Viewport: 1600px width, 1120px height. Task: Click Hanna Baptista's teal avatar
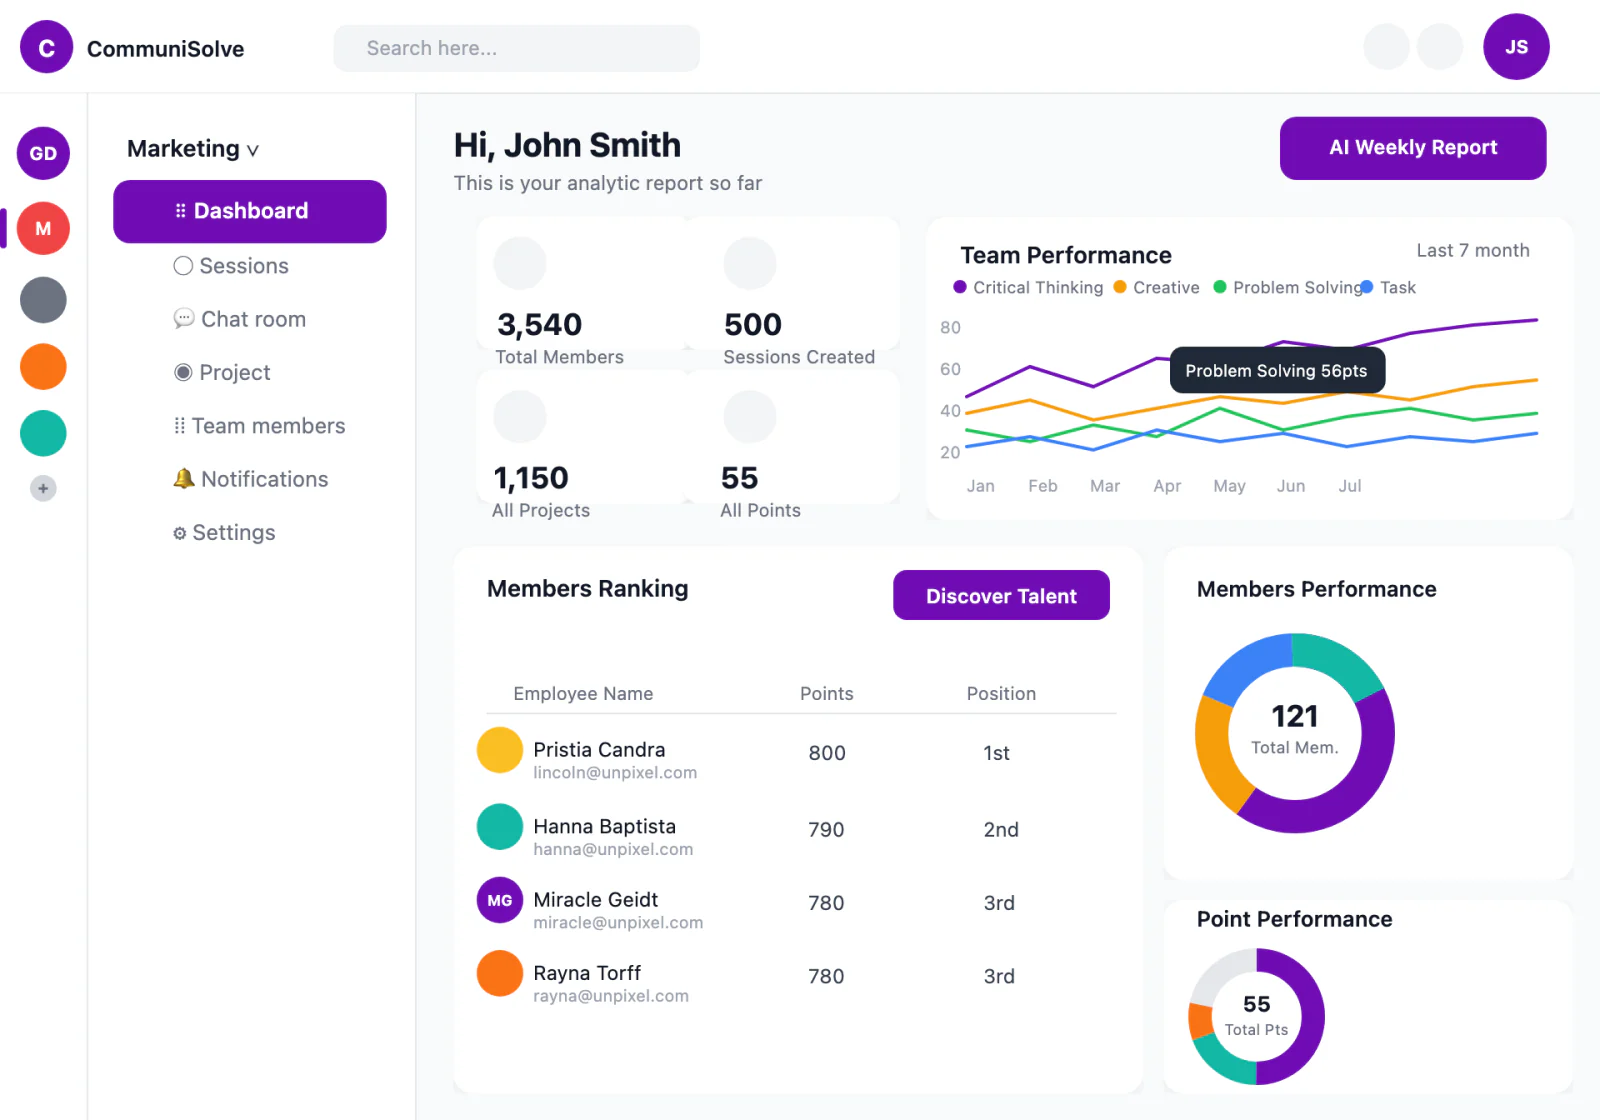(500, 827)
